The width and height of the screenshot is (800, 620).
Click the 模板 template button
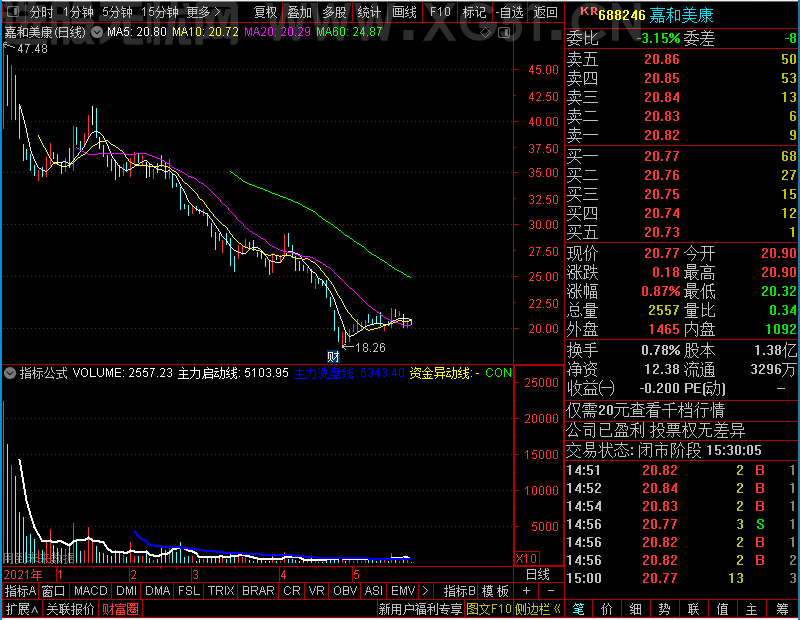495,591
